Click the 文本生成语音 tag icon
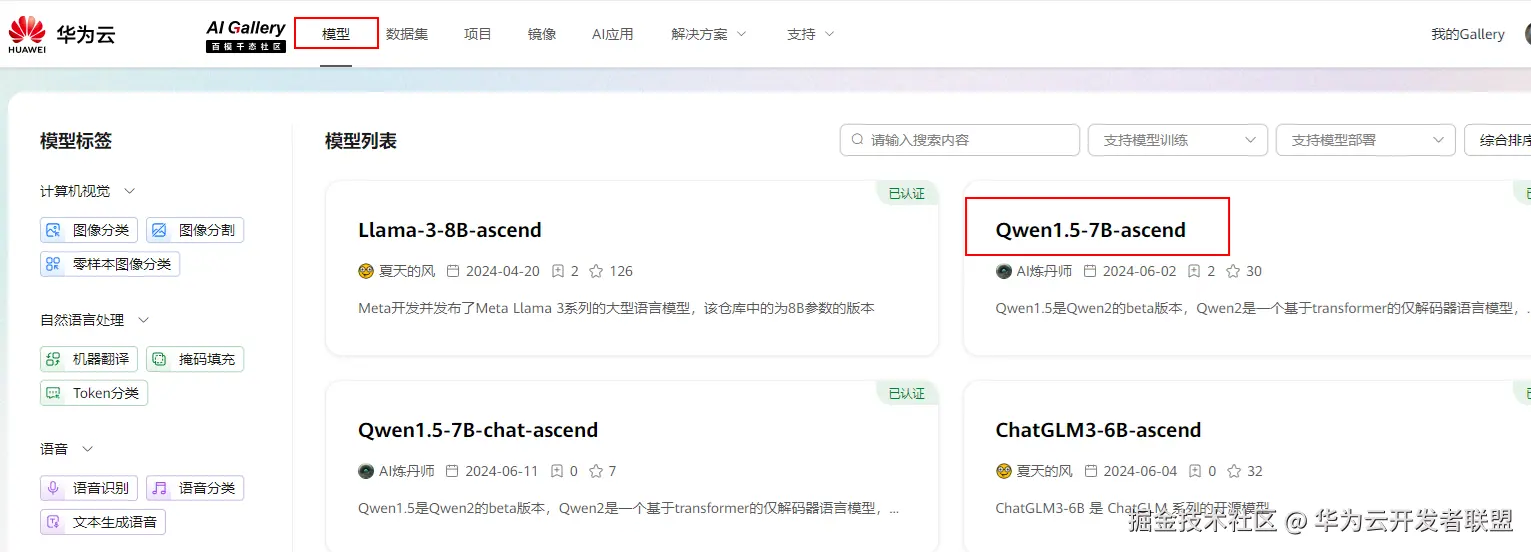 point(54,522)
